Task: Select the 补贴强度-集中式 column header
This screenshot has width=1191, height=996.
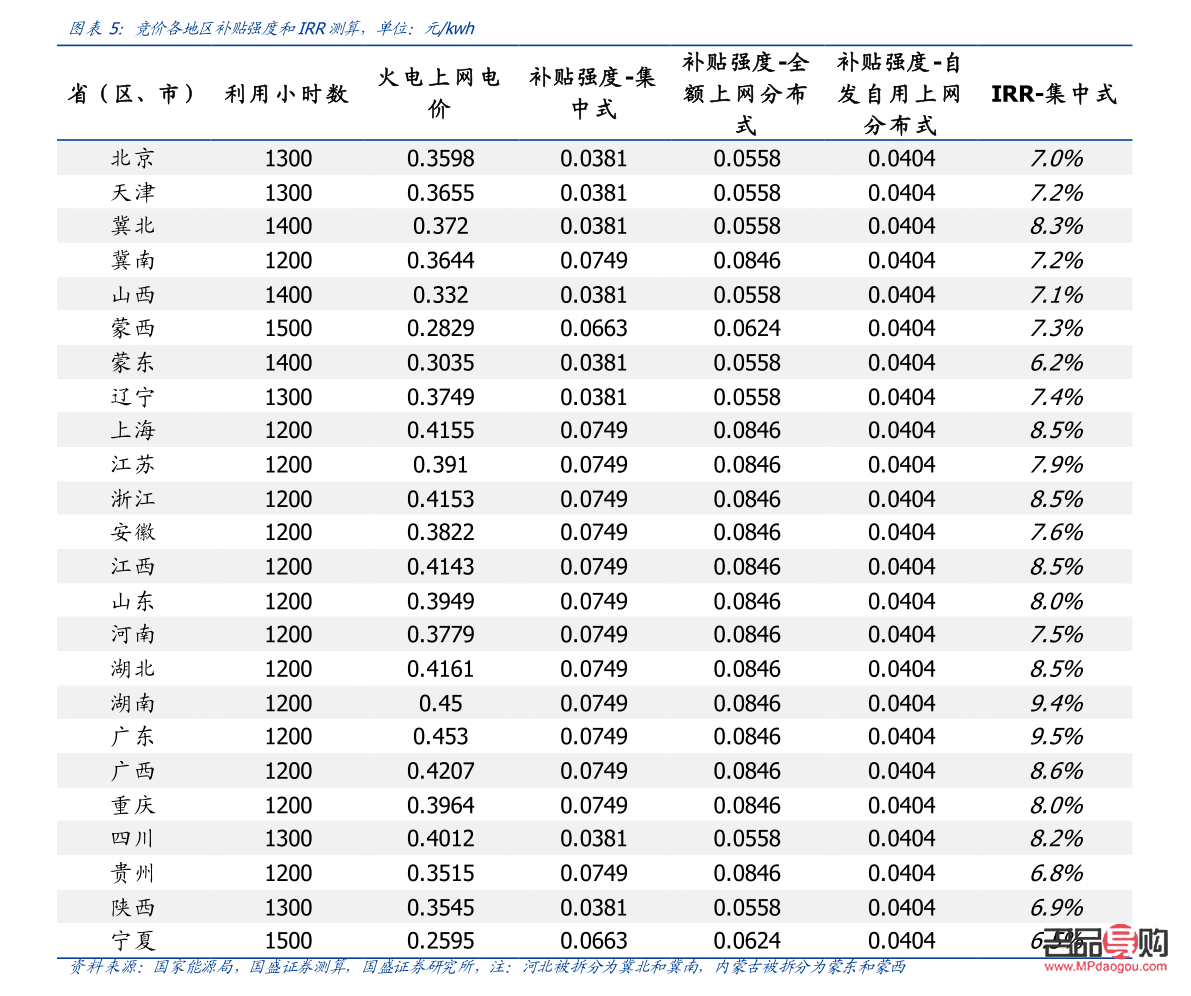Action: click(592, 93)
